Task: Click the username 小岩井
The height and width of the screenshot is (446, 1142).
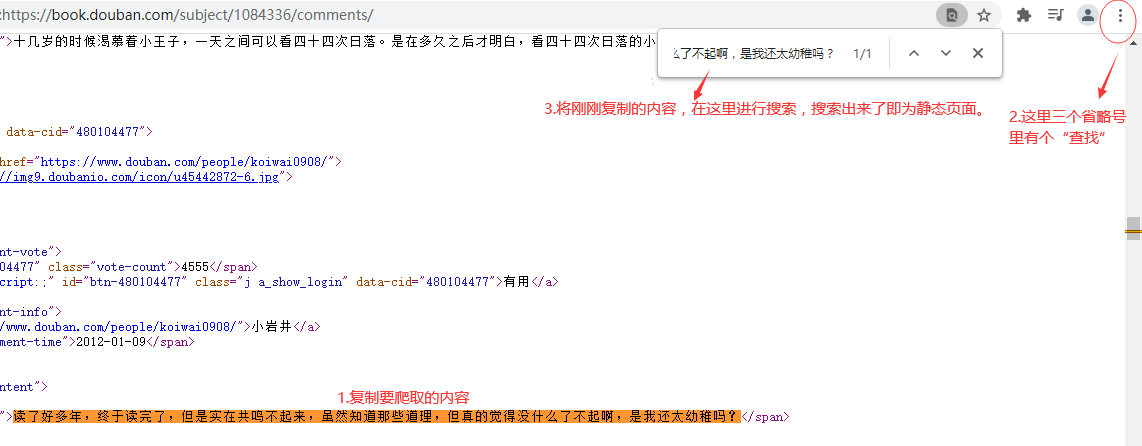Action: pyautogui.click(x=272, y=327)
